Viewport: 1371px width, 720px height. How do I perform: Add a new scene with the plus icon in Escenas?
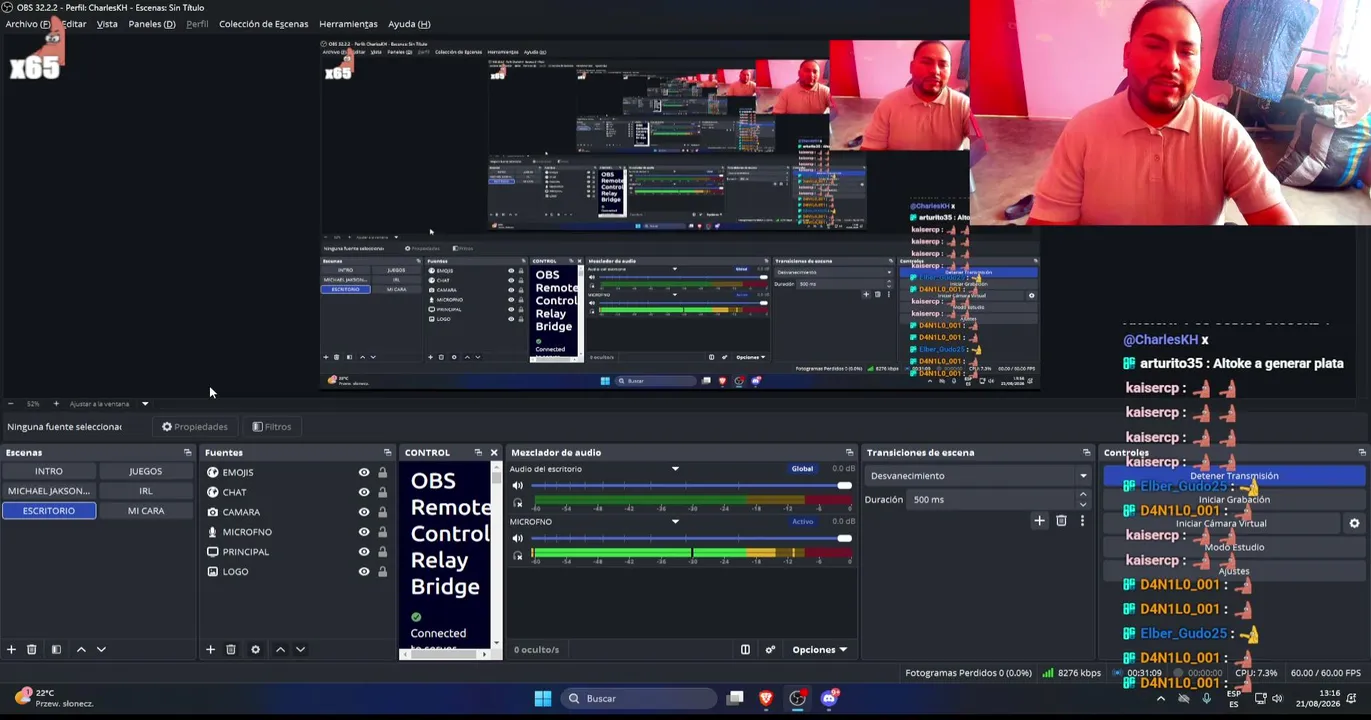tap(11, 650)
